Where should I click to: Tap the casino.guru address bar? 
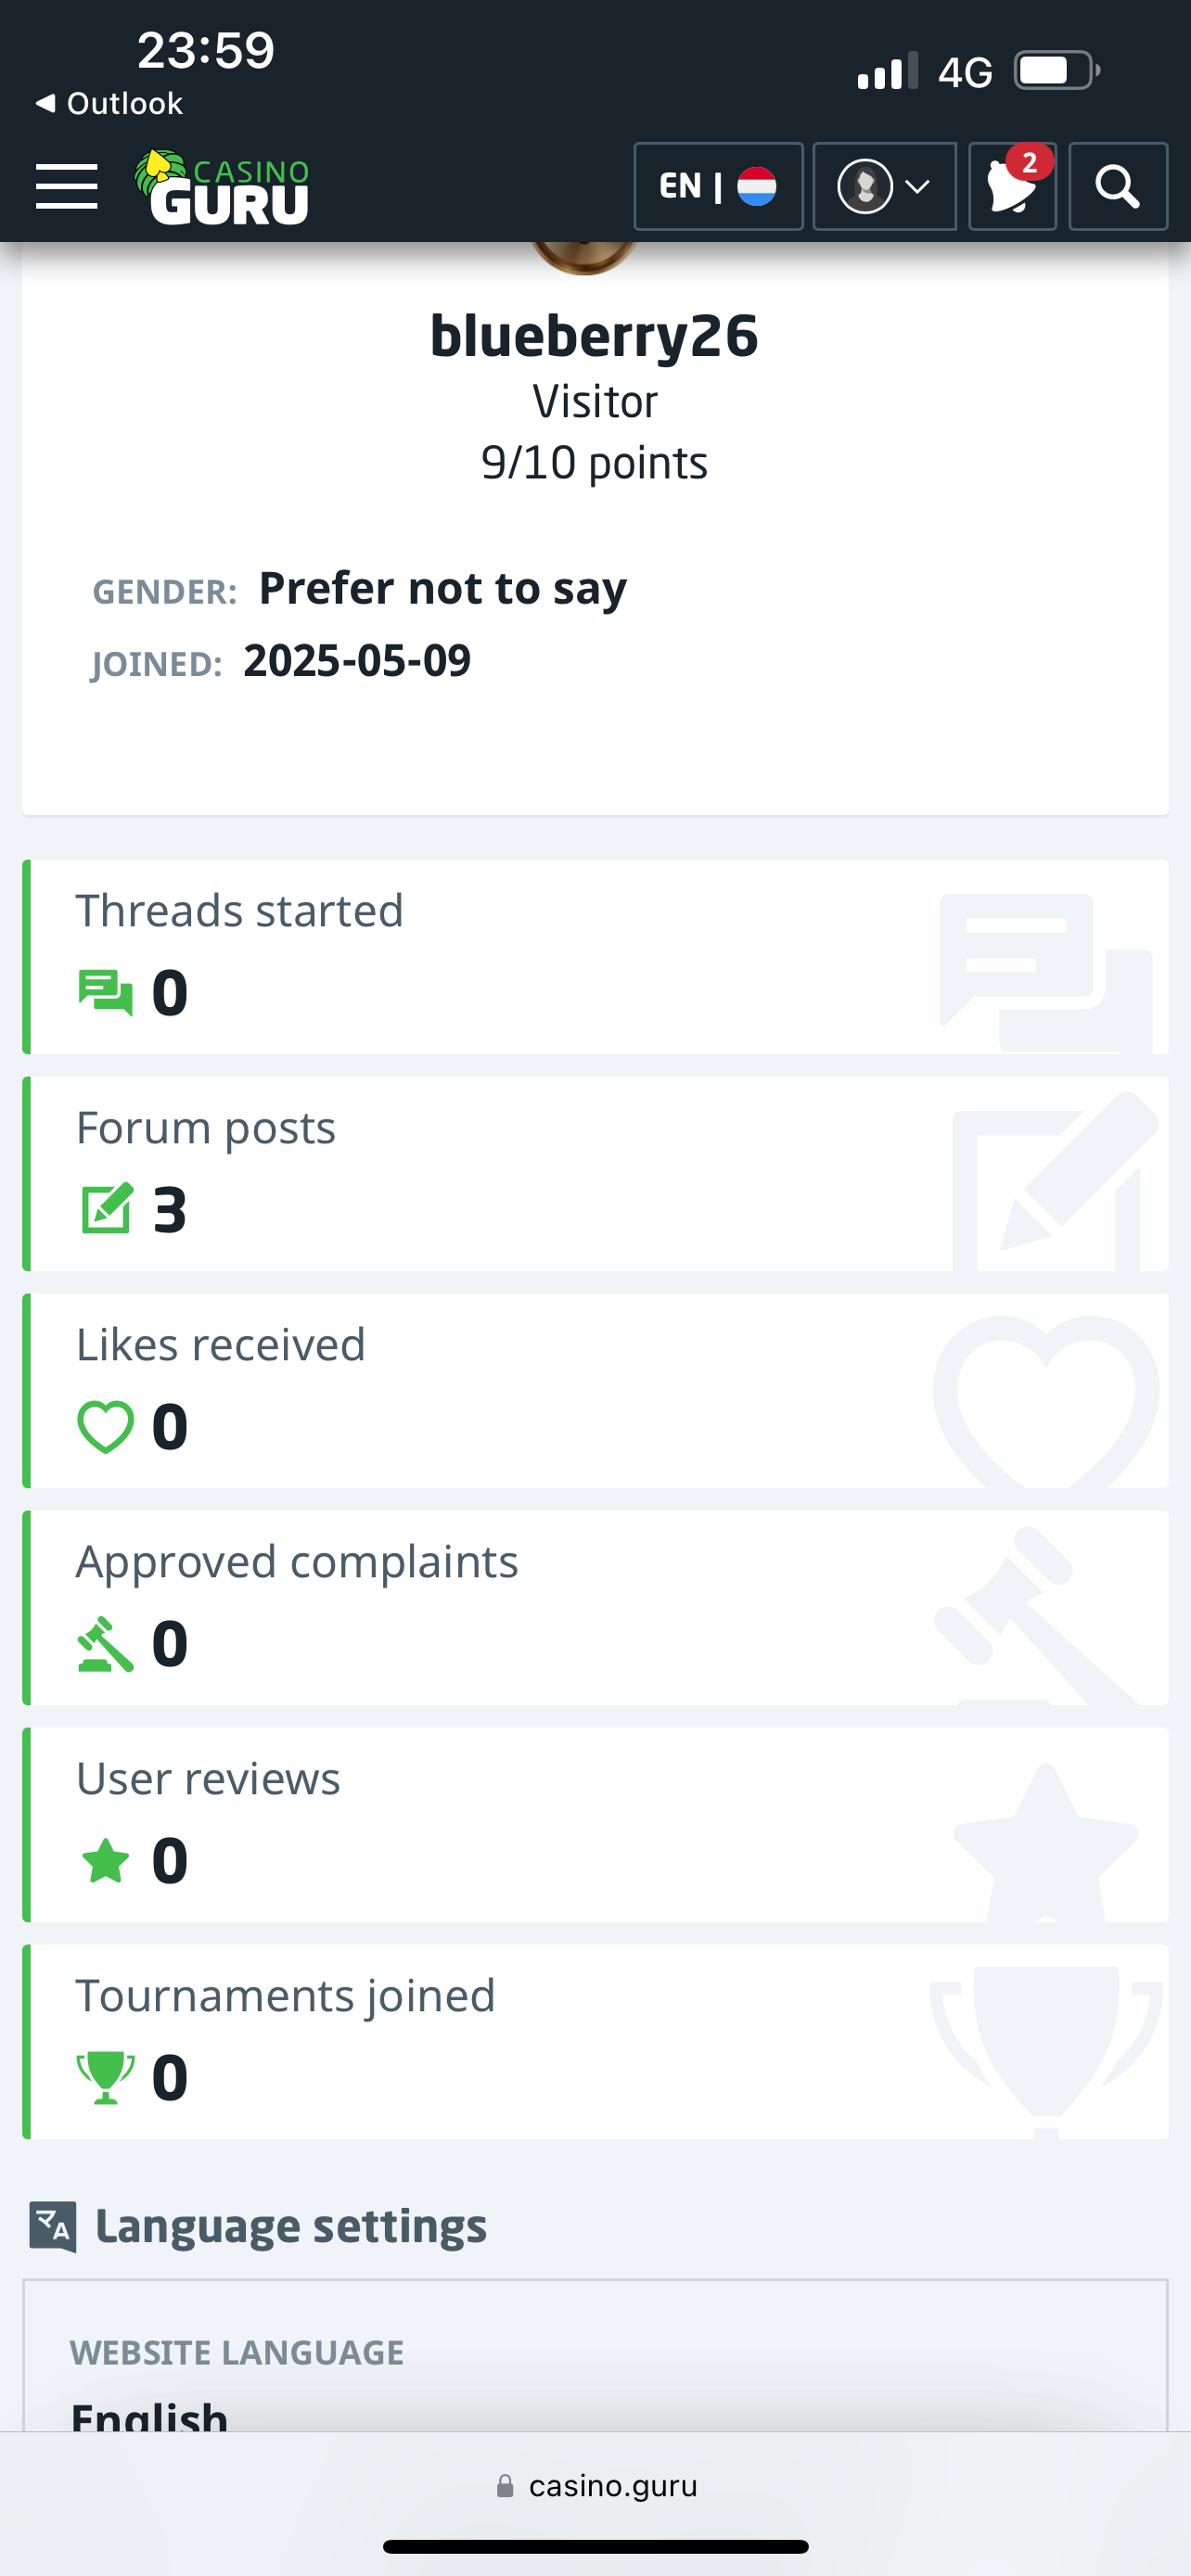(596, 2485)
